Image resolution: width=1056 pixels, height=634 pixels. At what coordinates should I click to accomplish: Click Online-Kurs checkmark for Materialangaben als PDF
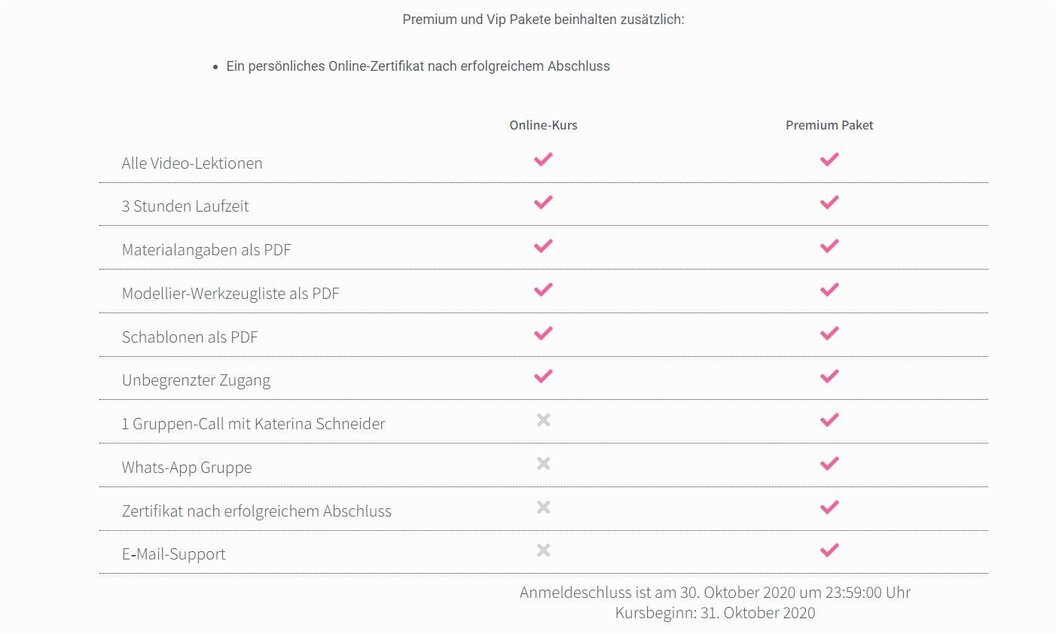click(543, 246)
